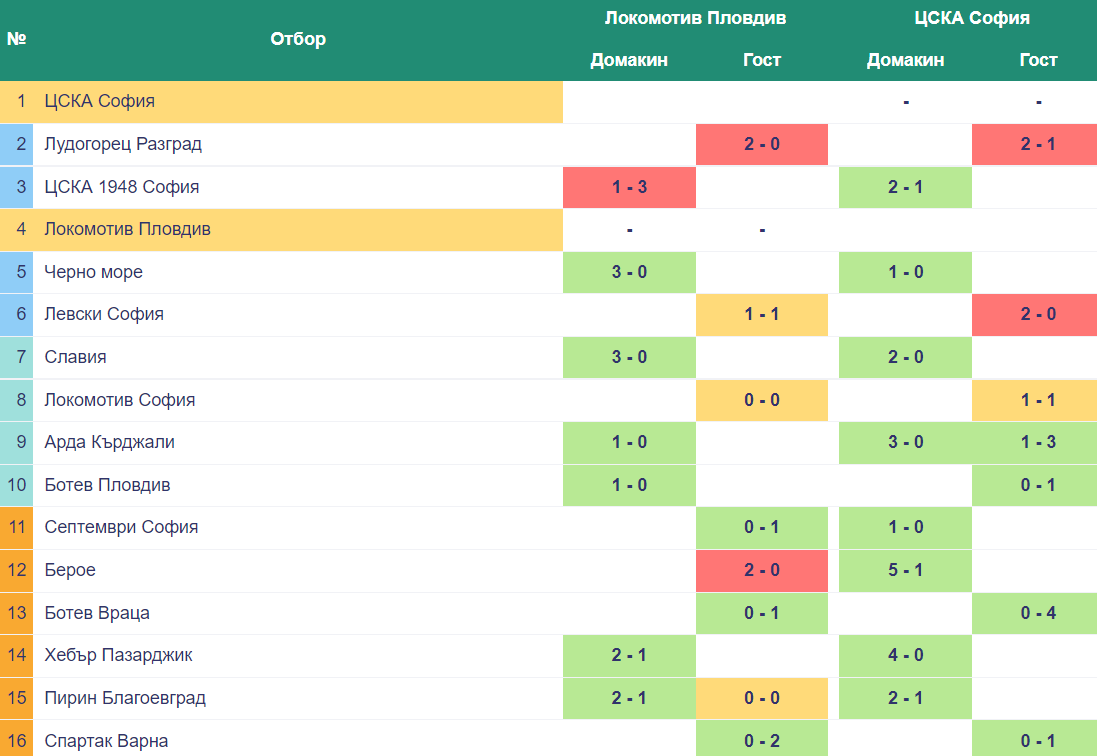The image size is (1097, 756).
Task: Select team row Локомотив София
Action: (x=548, y=400)
